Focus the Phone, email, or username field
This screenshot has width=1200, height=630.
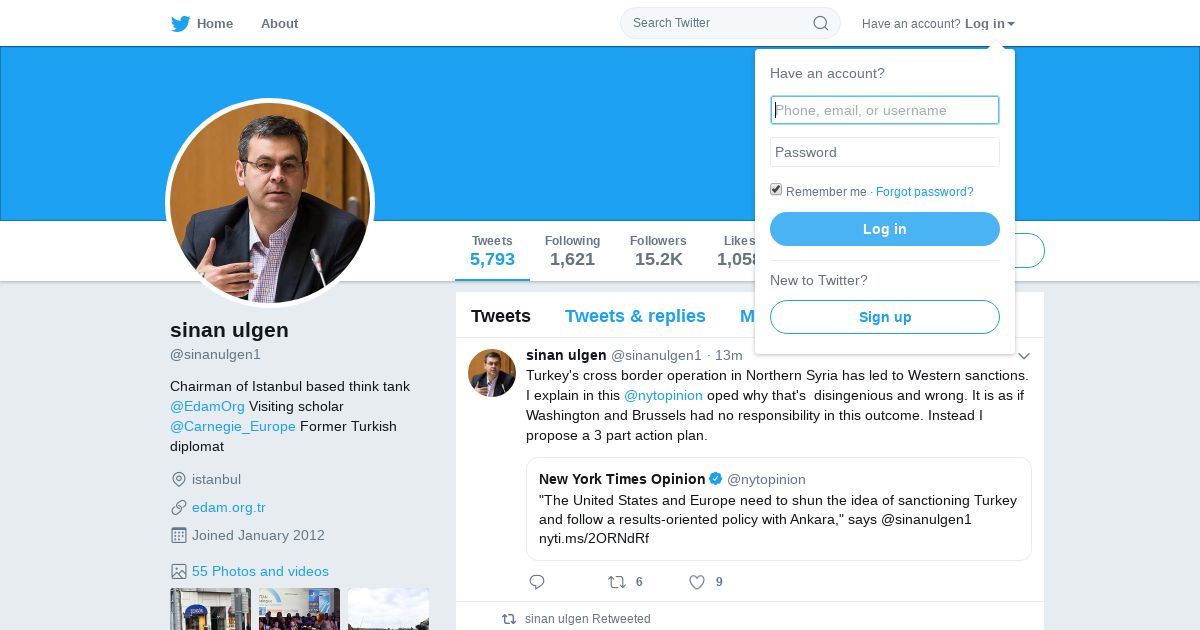(885, 110)
